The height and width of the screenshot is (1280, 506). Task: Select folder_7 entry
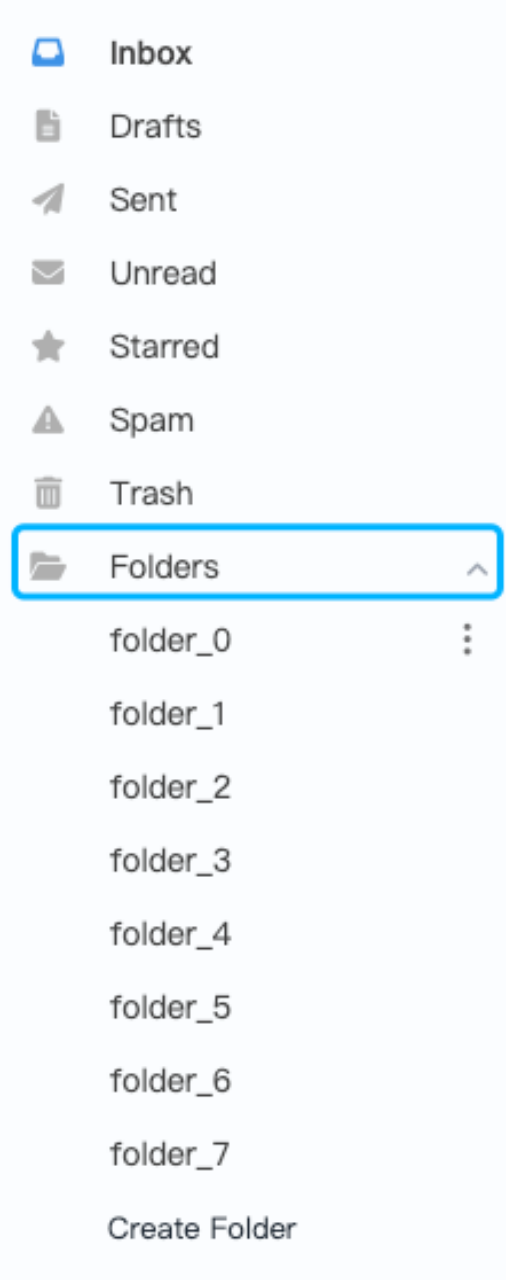pyautogui.click(x=170, y=1155)
